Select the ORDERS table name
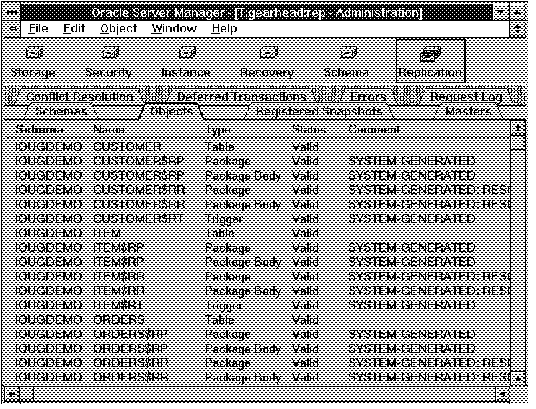The width and height of the screenshot is (536, 409). pyautogui.click(x=119, y=320)
